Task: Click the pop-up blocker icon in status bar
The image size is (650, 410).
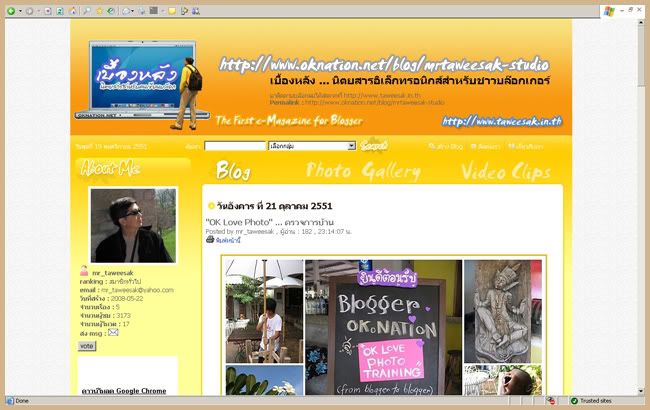Action: [x=551, y=401]
